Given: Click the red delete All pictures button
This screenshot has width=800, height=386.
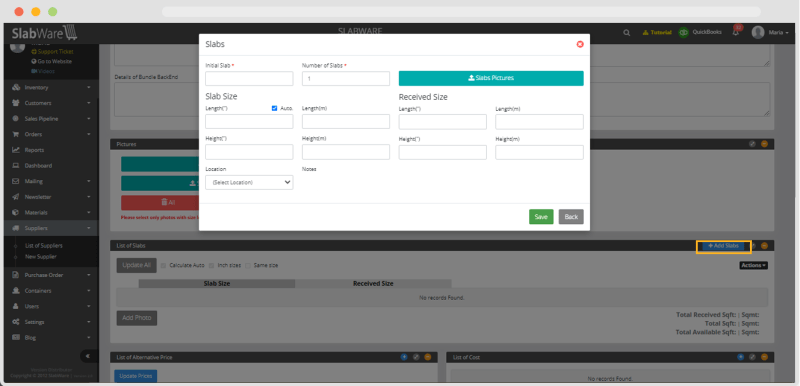Looking at the screenshot, I should coord(160,202).
